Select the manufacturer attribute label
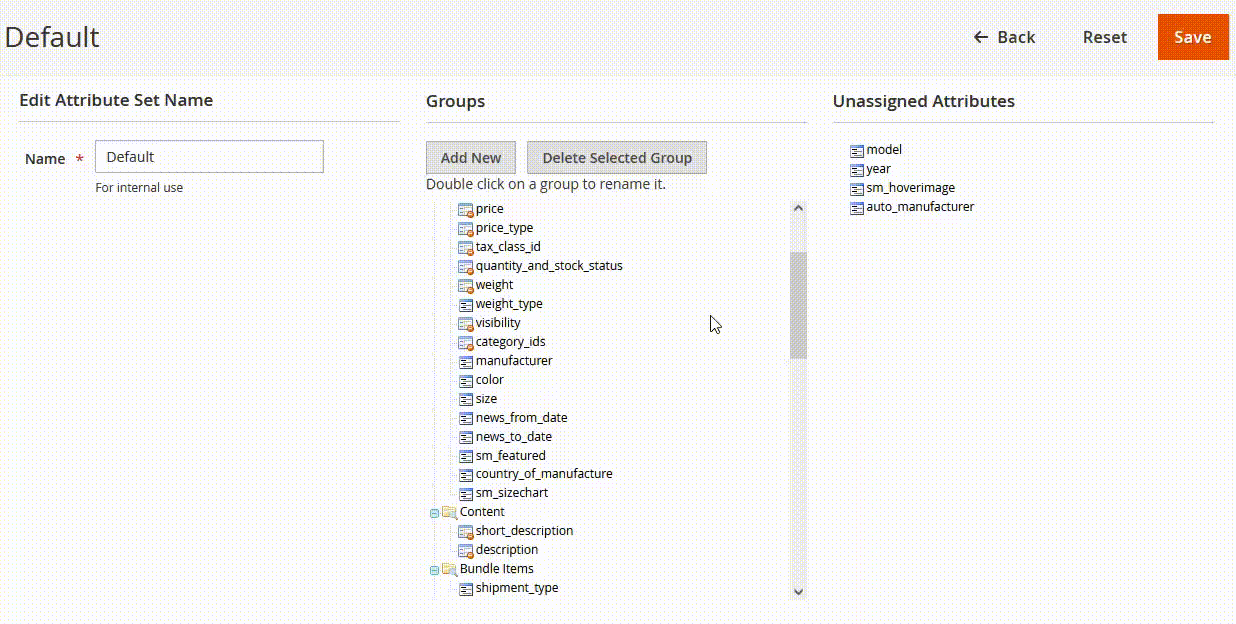Viewport: 1236px width, 624px height. tap(514, 361)
